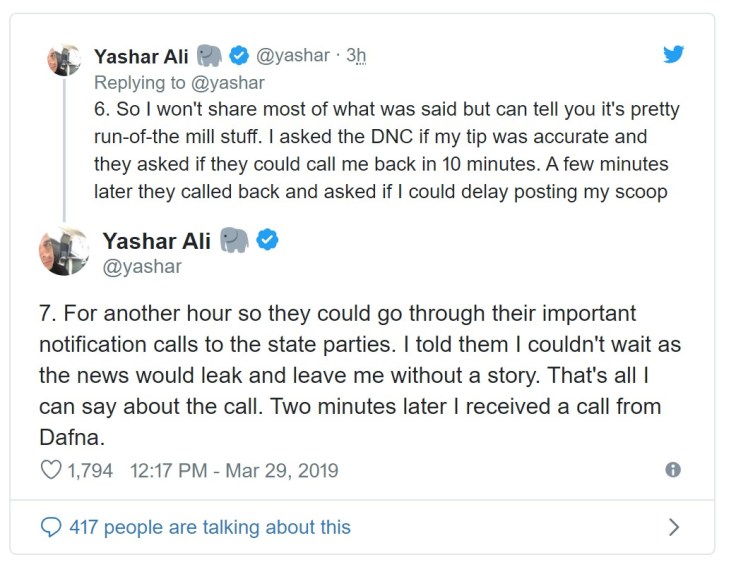Image resolution: width=736 pixels, height=574 pixels.
Task: Open "417 people are talking about this"
Action: pyautogui.click(x=209, y=526)
